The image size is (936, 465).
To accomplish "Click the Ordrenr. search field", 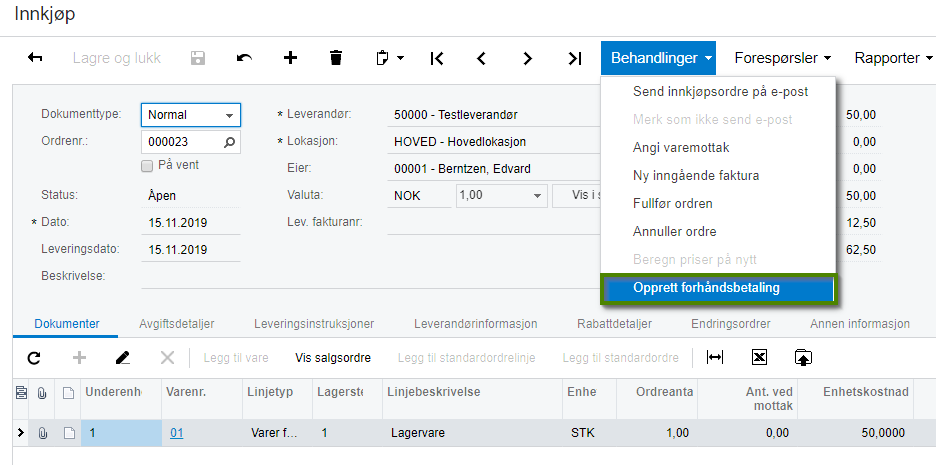I will coord(181,143).
